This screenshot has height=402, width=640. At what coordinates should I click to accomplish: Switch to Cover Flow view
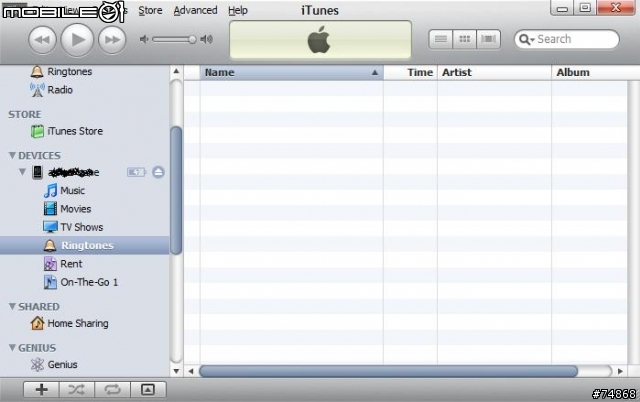tap(489, 39)
